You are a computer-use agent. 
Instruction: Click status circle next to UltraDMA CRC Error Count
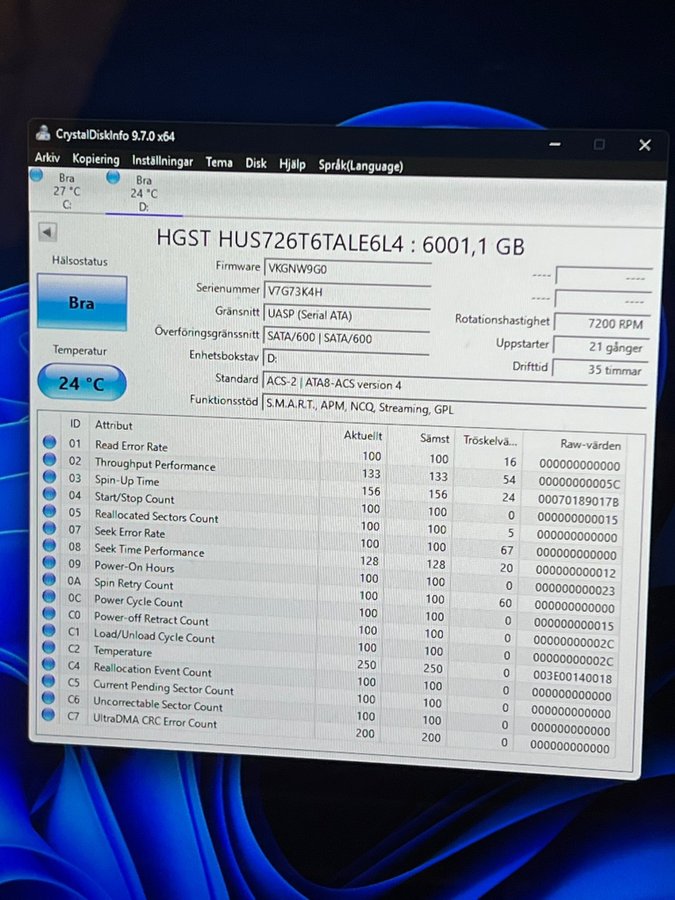[x=48, y=714]
